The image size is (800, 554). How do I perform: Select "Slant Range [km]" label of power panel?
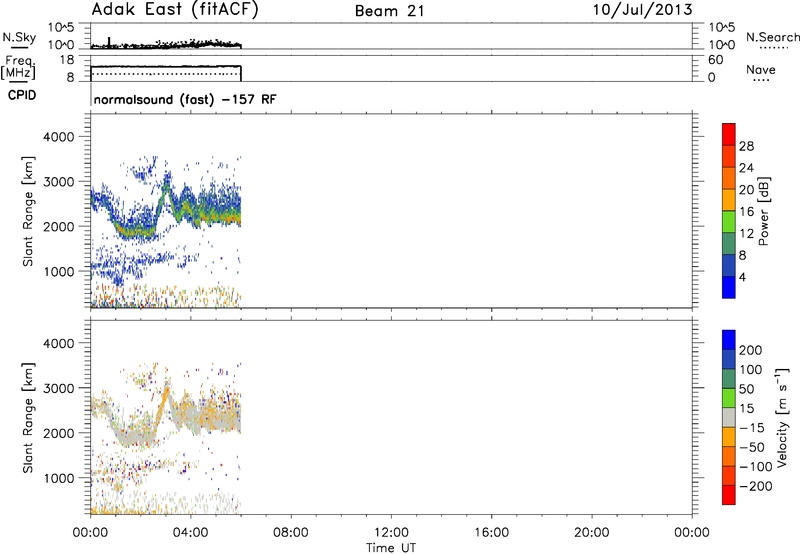[x=28, y=211]
